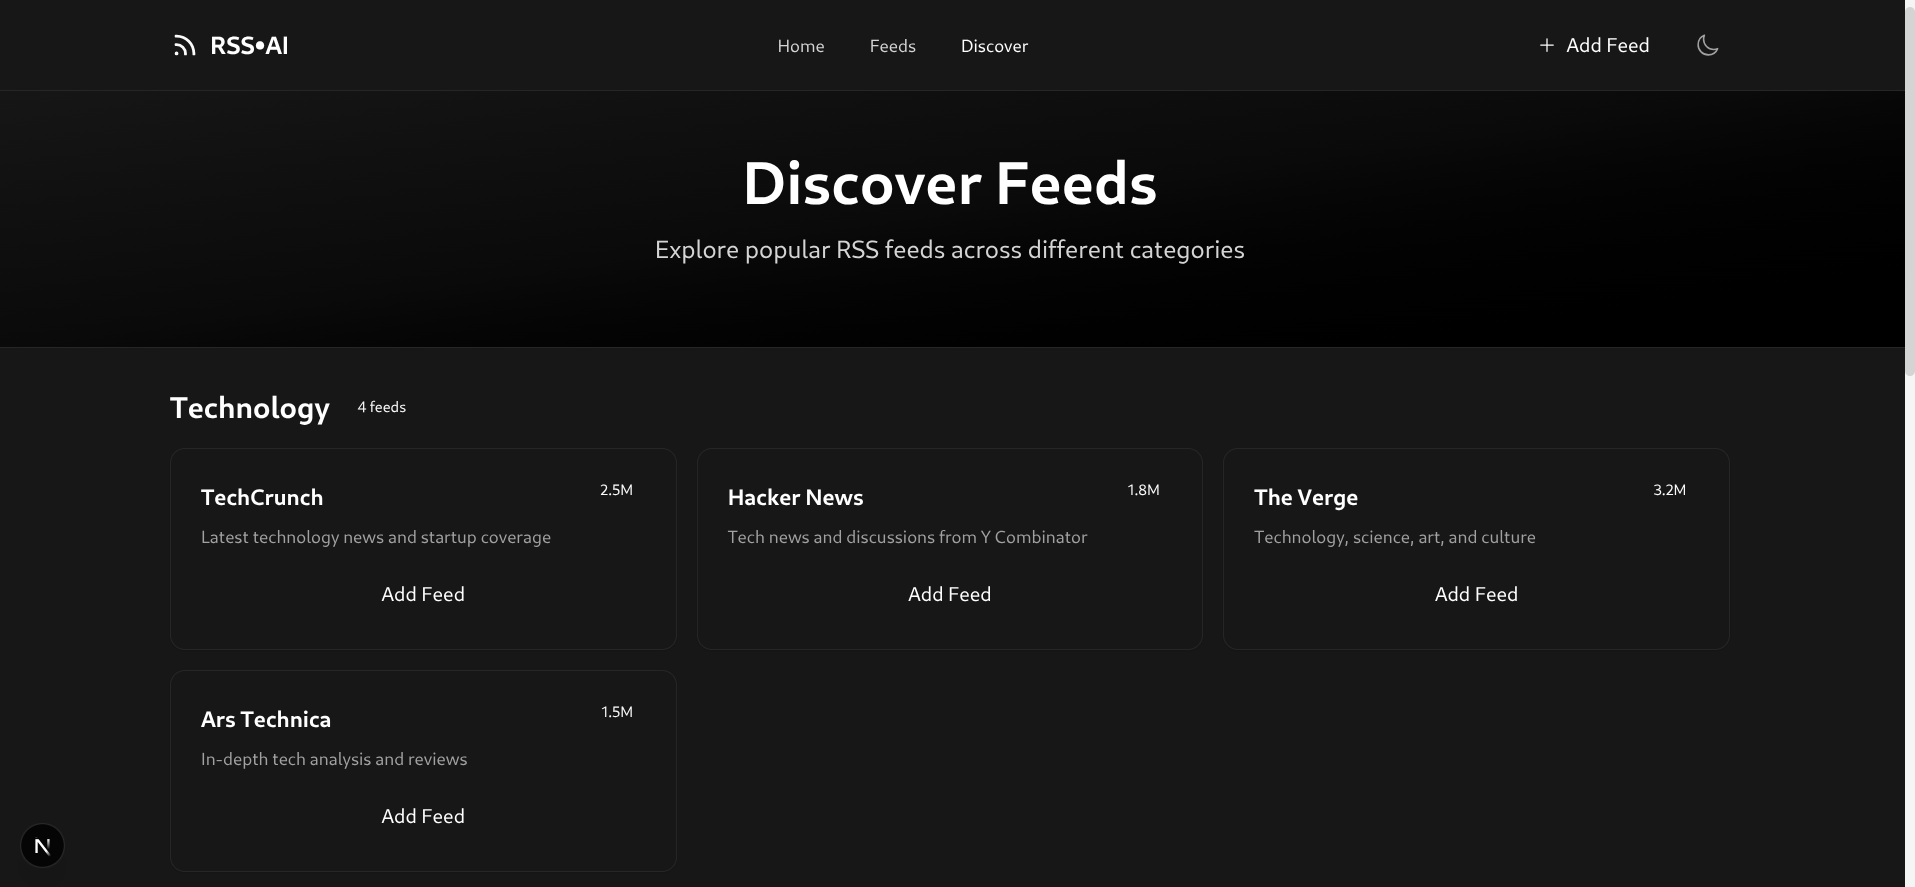1915x887 pixels.
Task: Add the Ars Technica feed
Action: [423, 816]
